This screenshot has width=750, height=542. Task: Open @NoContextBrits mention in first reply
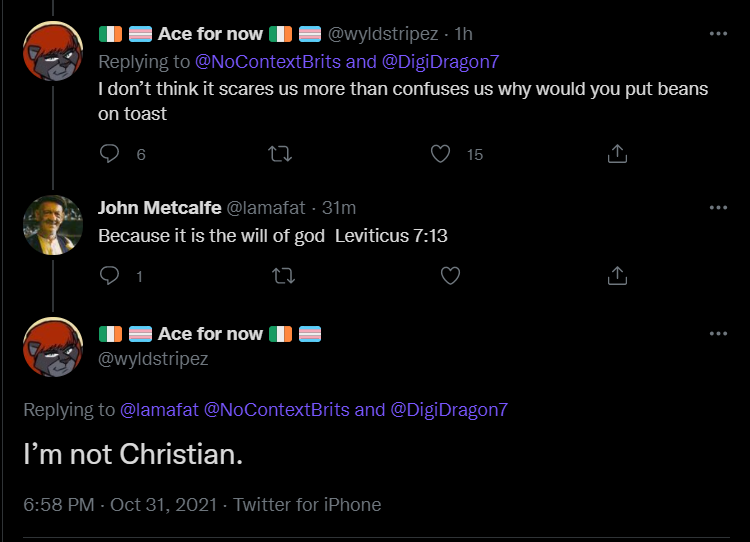coord(268,62)
